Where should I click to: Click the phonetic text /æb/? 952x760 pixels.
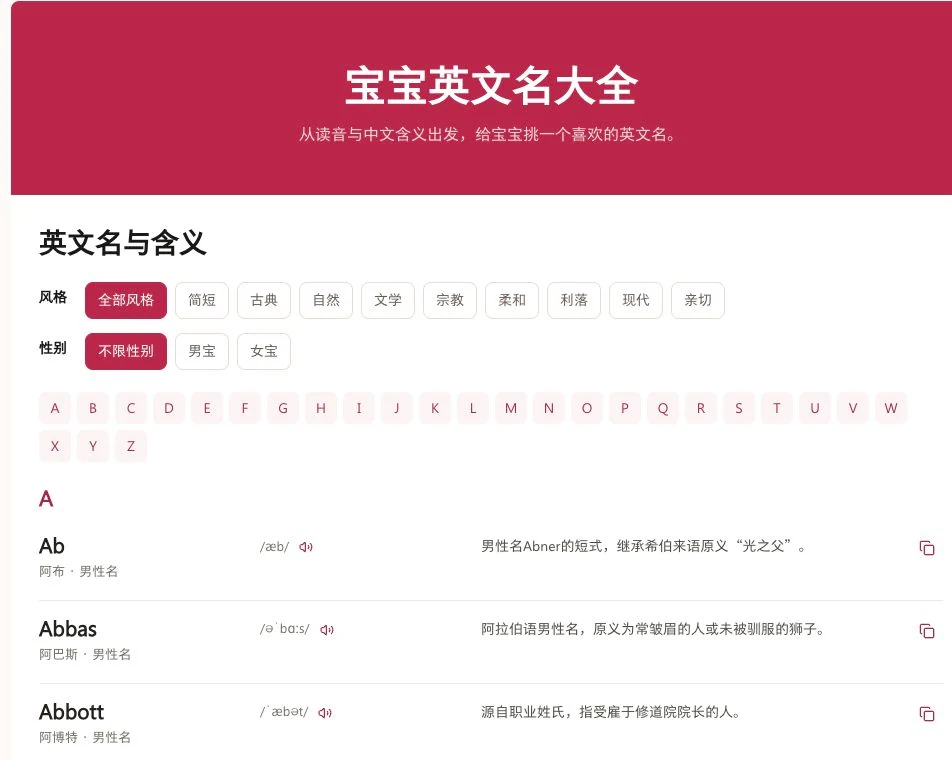tap(274, 546)
